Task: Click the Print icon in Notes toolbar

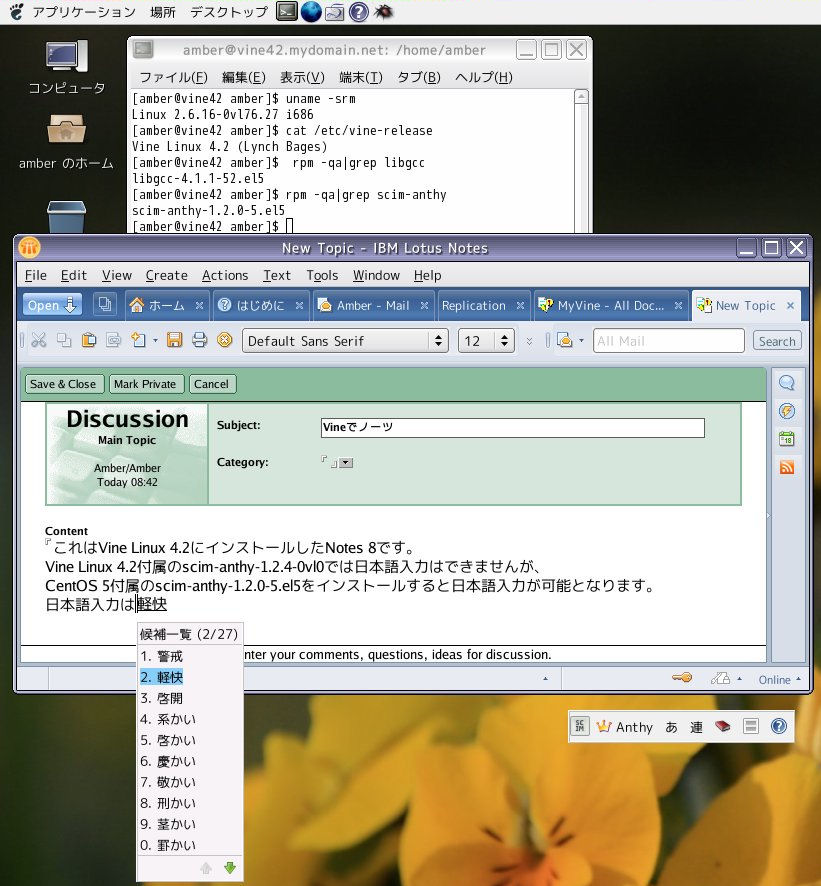Action: coord(199,341)
